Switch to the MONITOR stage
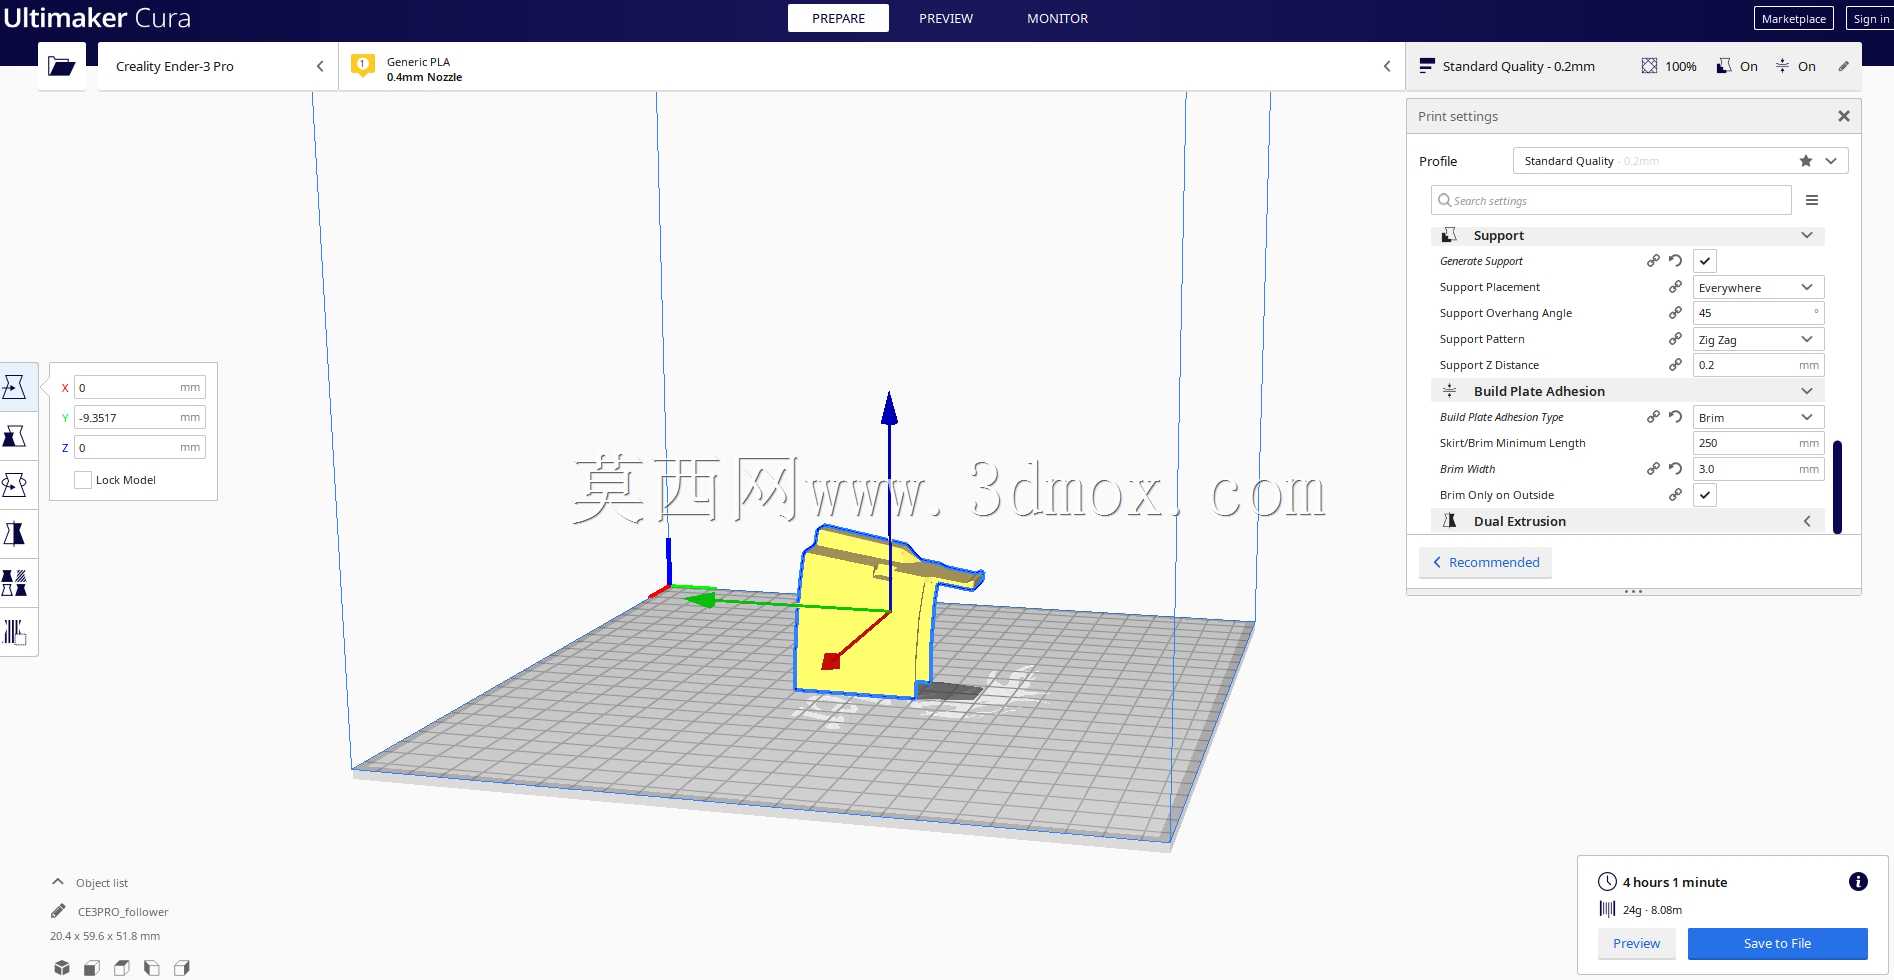 [1057, 18]
